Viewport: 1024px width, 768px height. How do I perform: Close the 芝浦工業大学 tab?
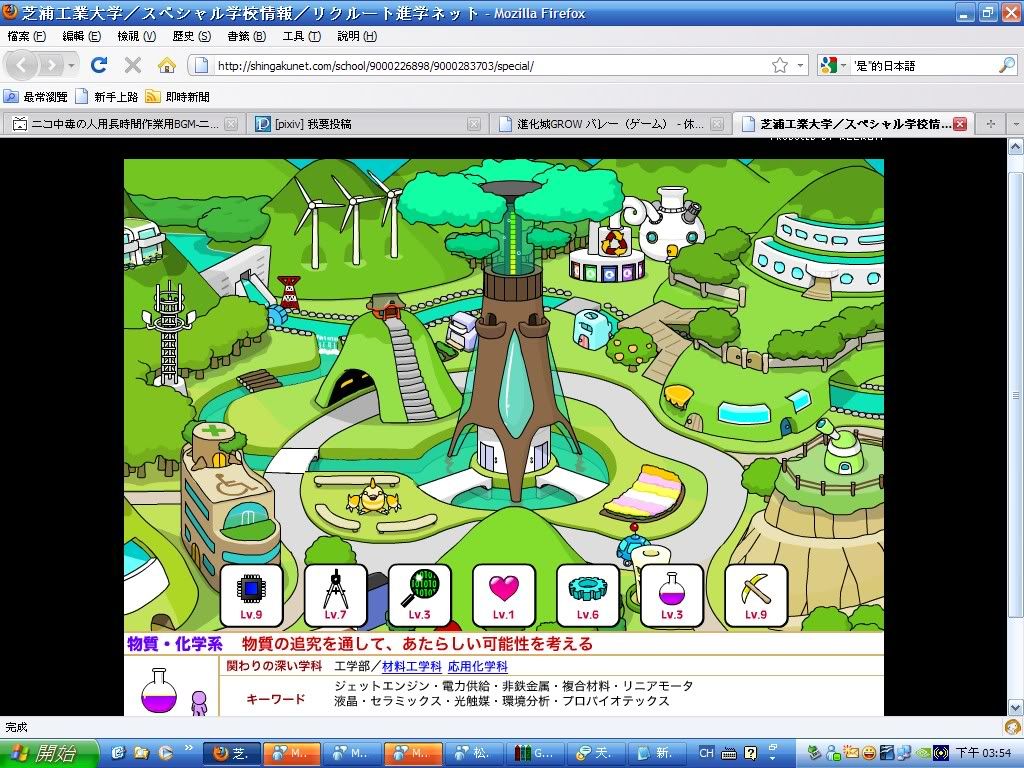coord(960,123)
